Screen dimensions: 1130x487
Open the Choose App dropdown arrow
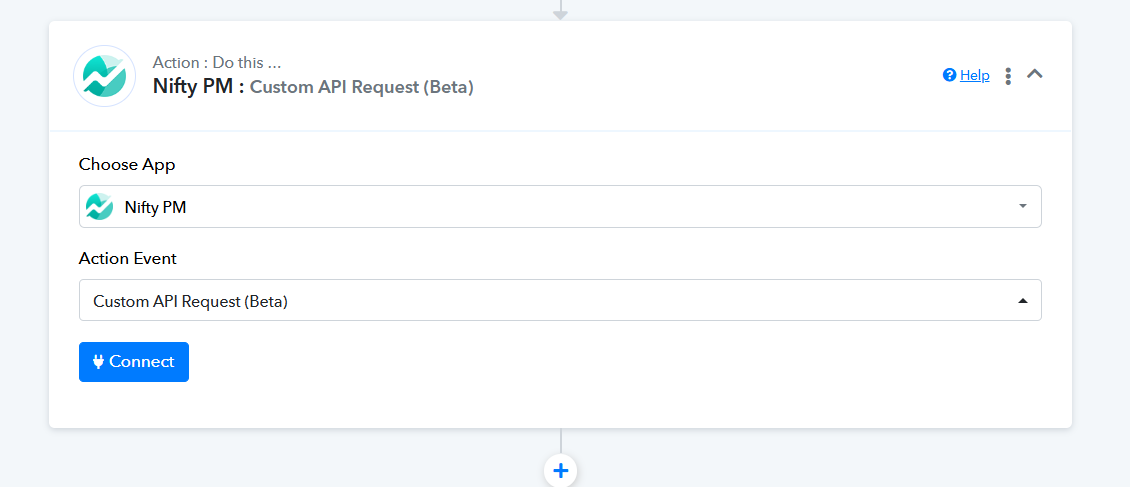(x=1022, y=207)
